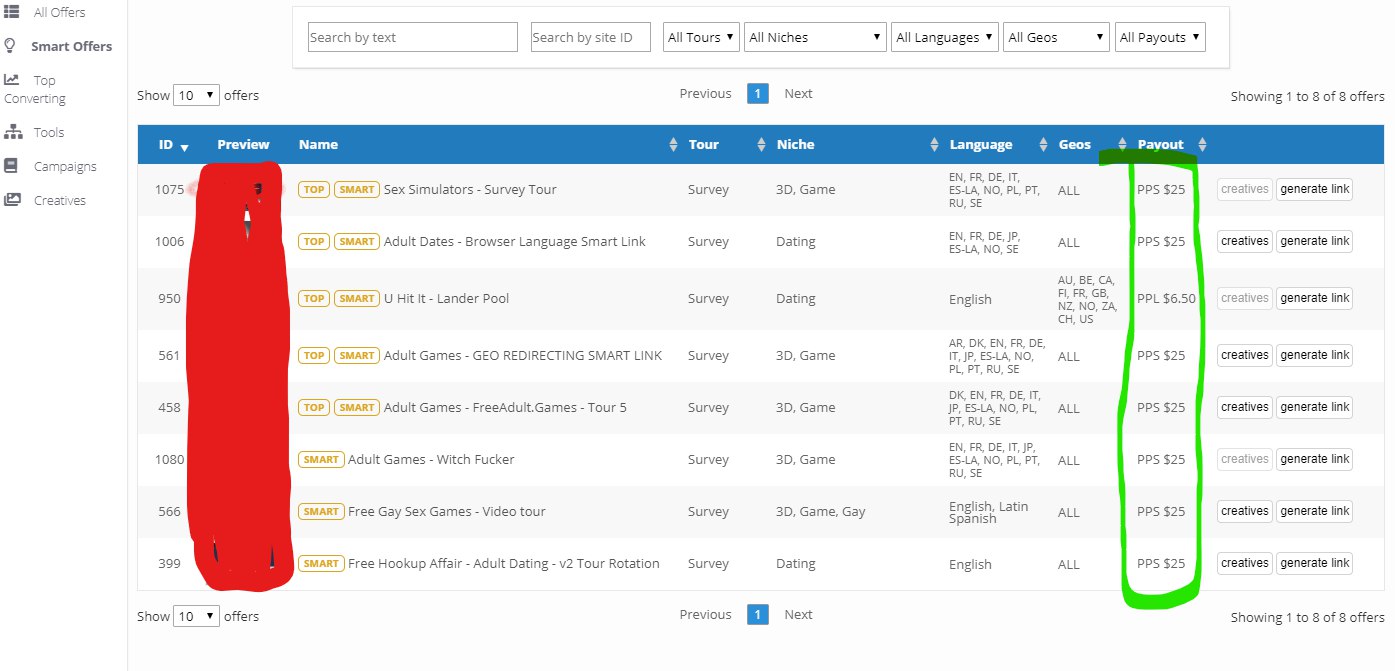Click payout PPL $6.50 cell

click(1166, 298)
